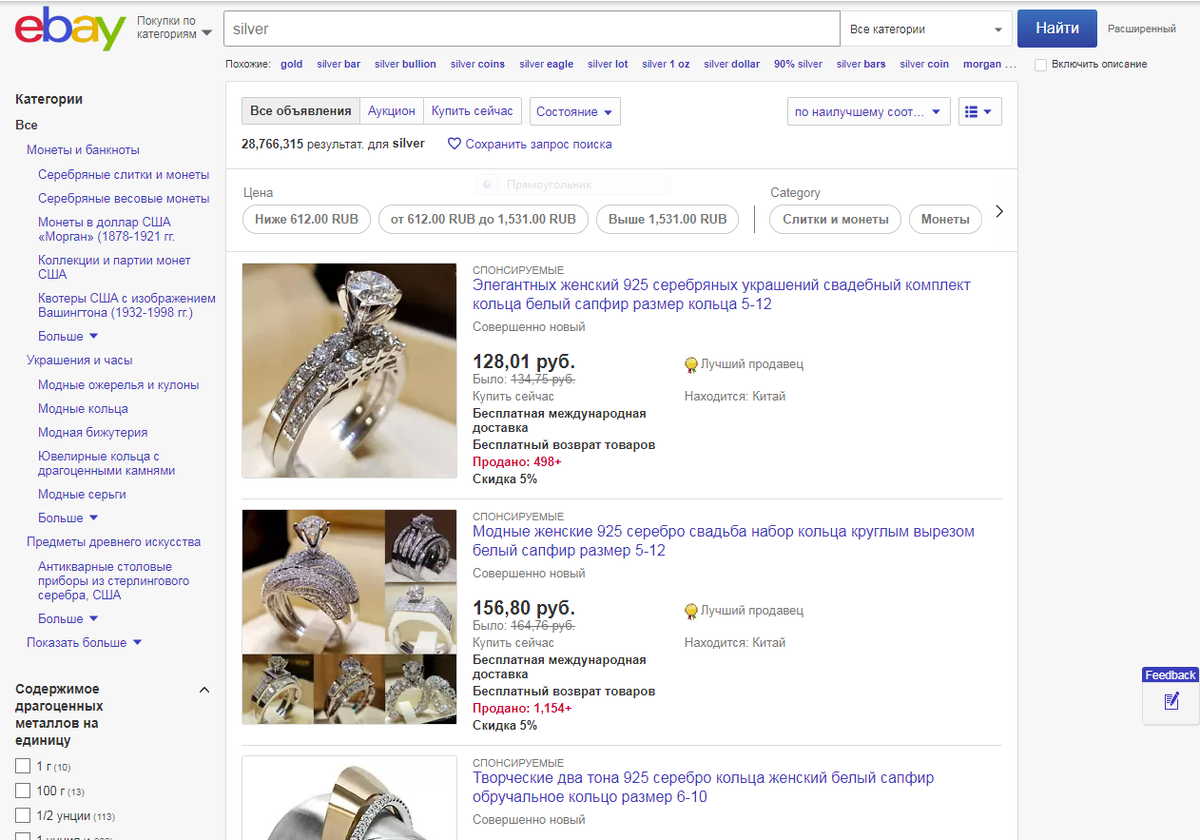The height and width of the screenshot is (840, 1200).
Task: Filter price 'Выше 1,531.00 RUB'
Action: [x=668, y=219]
